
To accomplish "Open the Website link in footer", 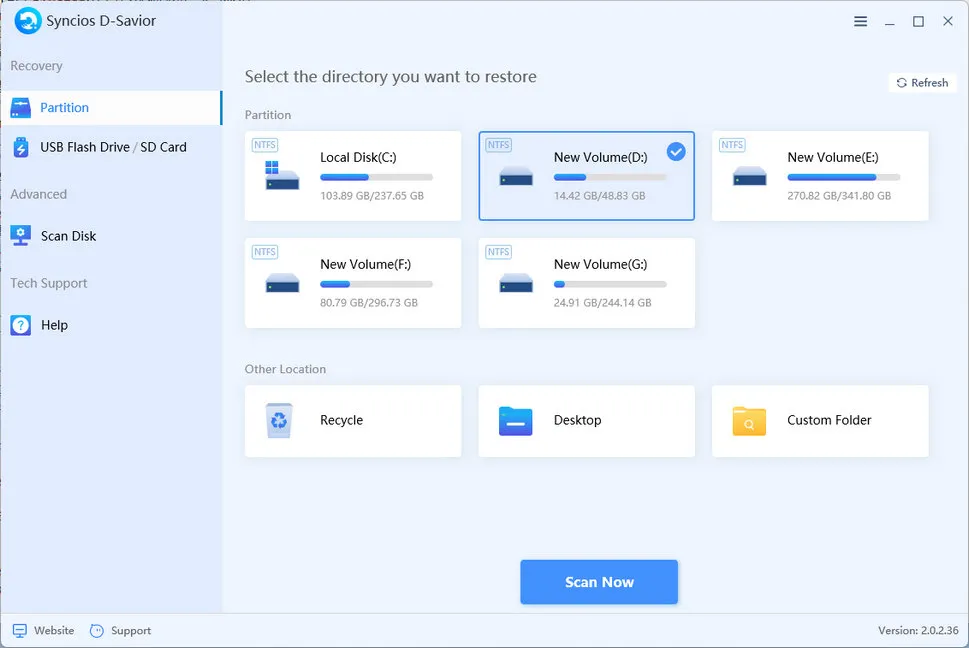I will 44,631.
